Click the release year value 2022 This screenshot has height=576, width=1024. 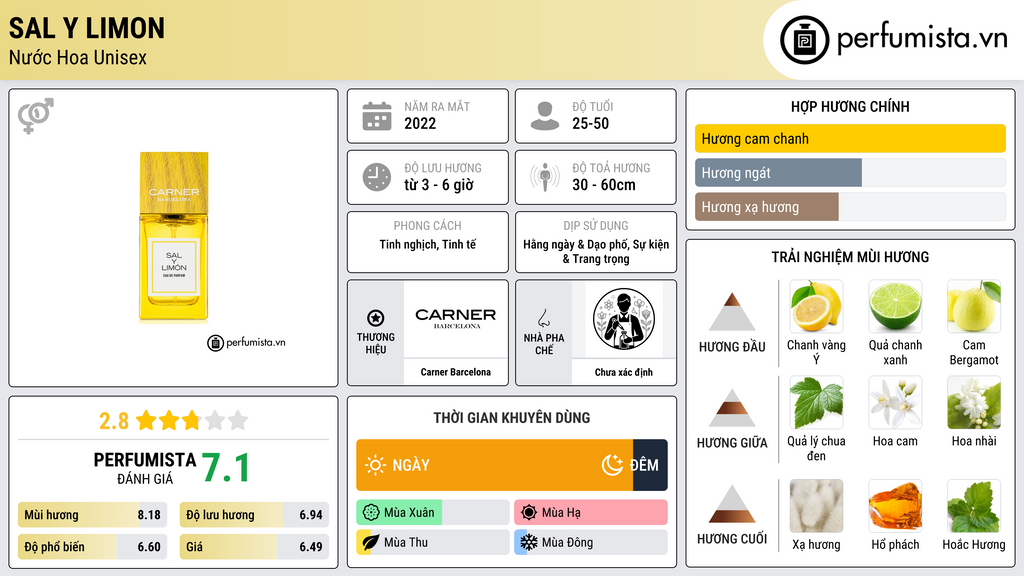pos(420,123)
